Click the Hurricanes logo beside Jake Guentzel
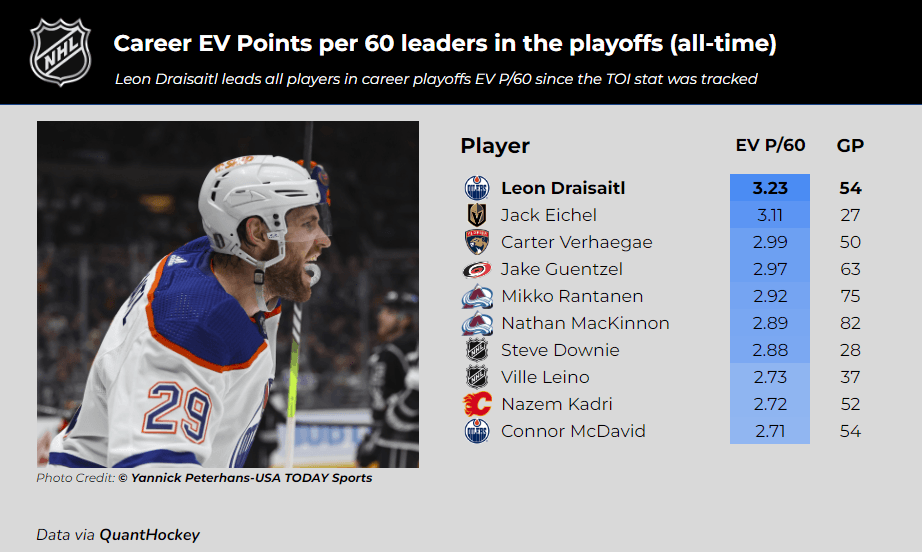The height and width of the screenshot is (552, 922). pyautogui.click(x=476, y=269)
